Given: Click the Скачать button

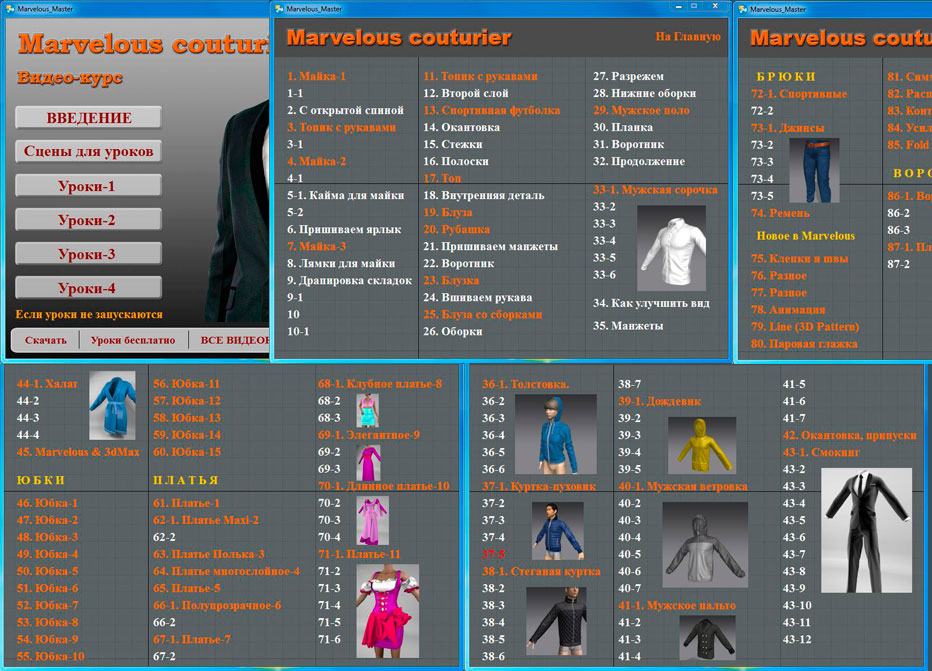Looking at the screenshot, I should tap(46, 340).
